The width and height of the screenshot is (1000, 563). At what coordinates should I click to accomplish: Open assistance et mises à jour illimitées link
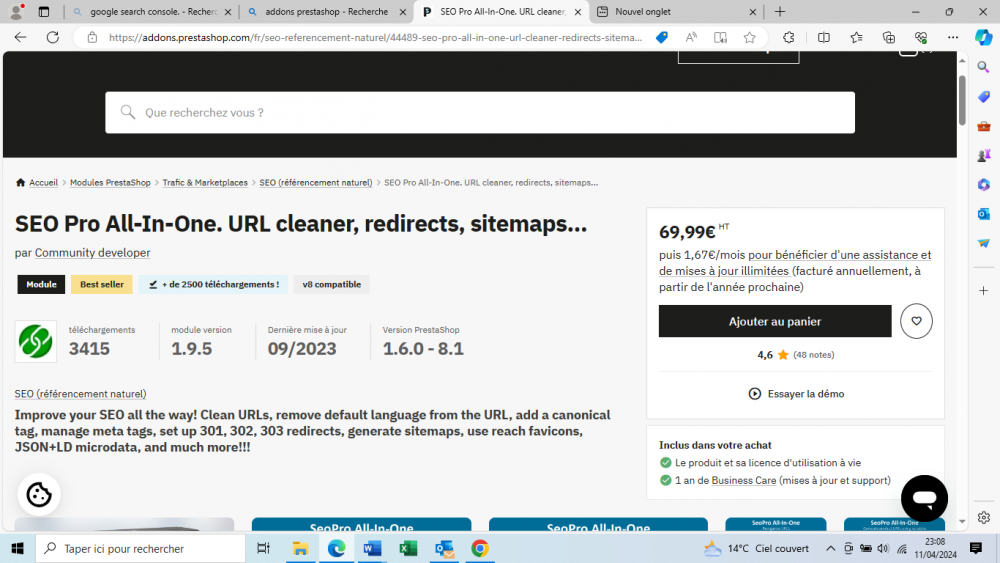pos(795,263)
